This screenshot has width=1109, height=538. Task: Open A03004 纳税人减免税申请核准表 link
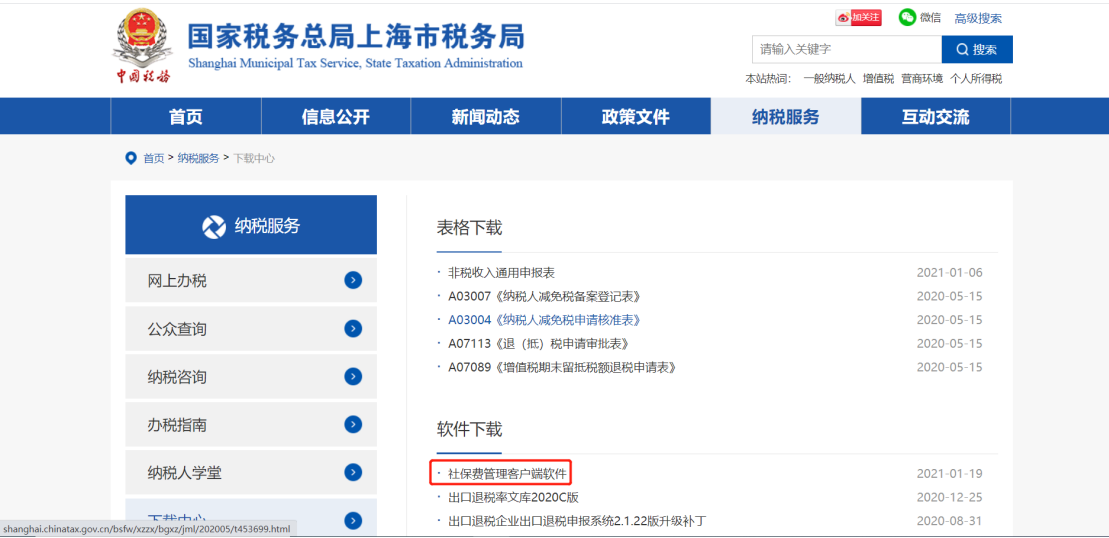(x=543, y=320)
